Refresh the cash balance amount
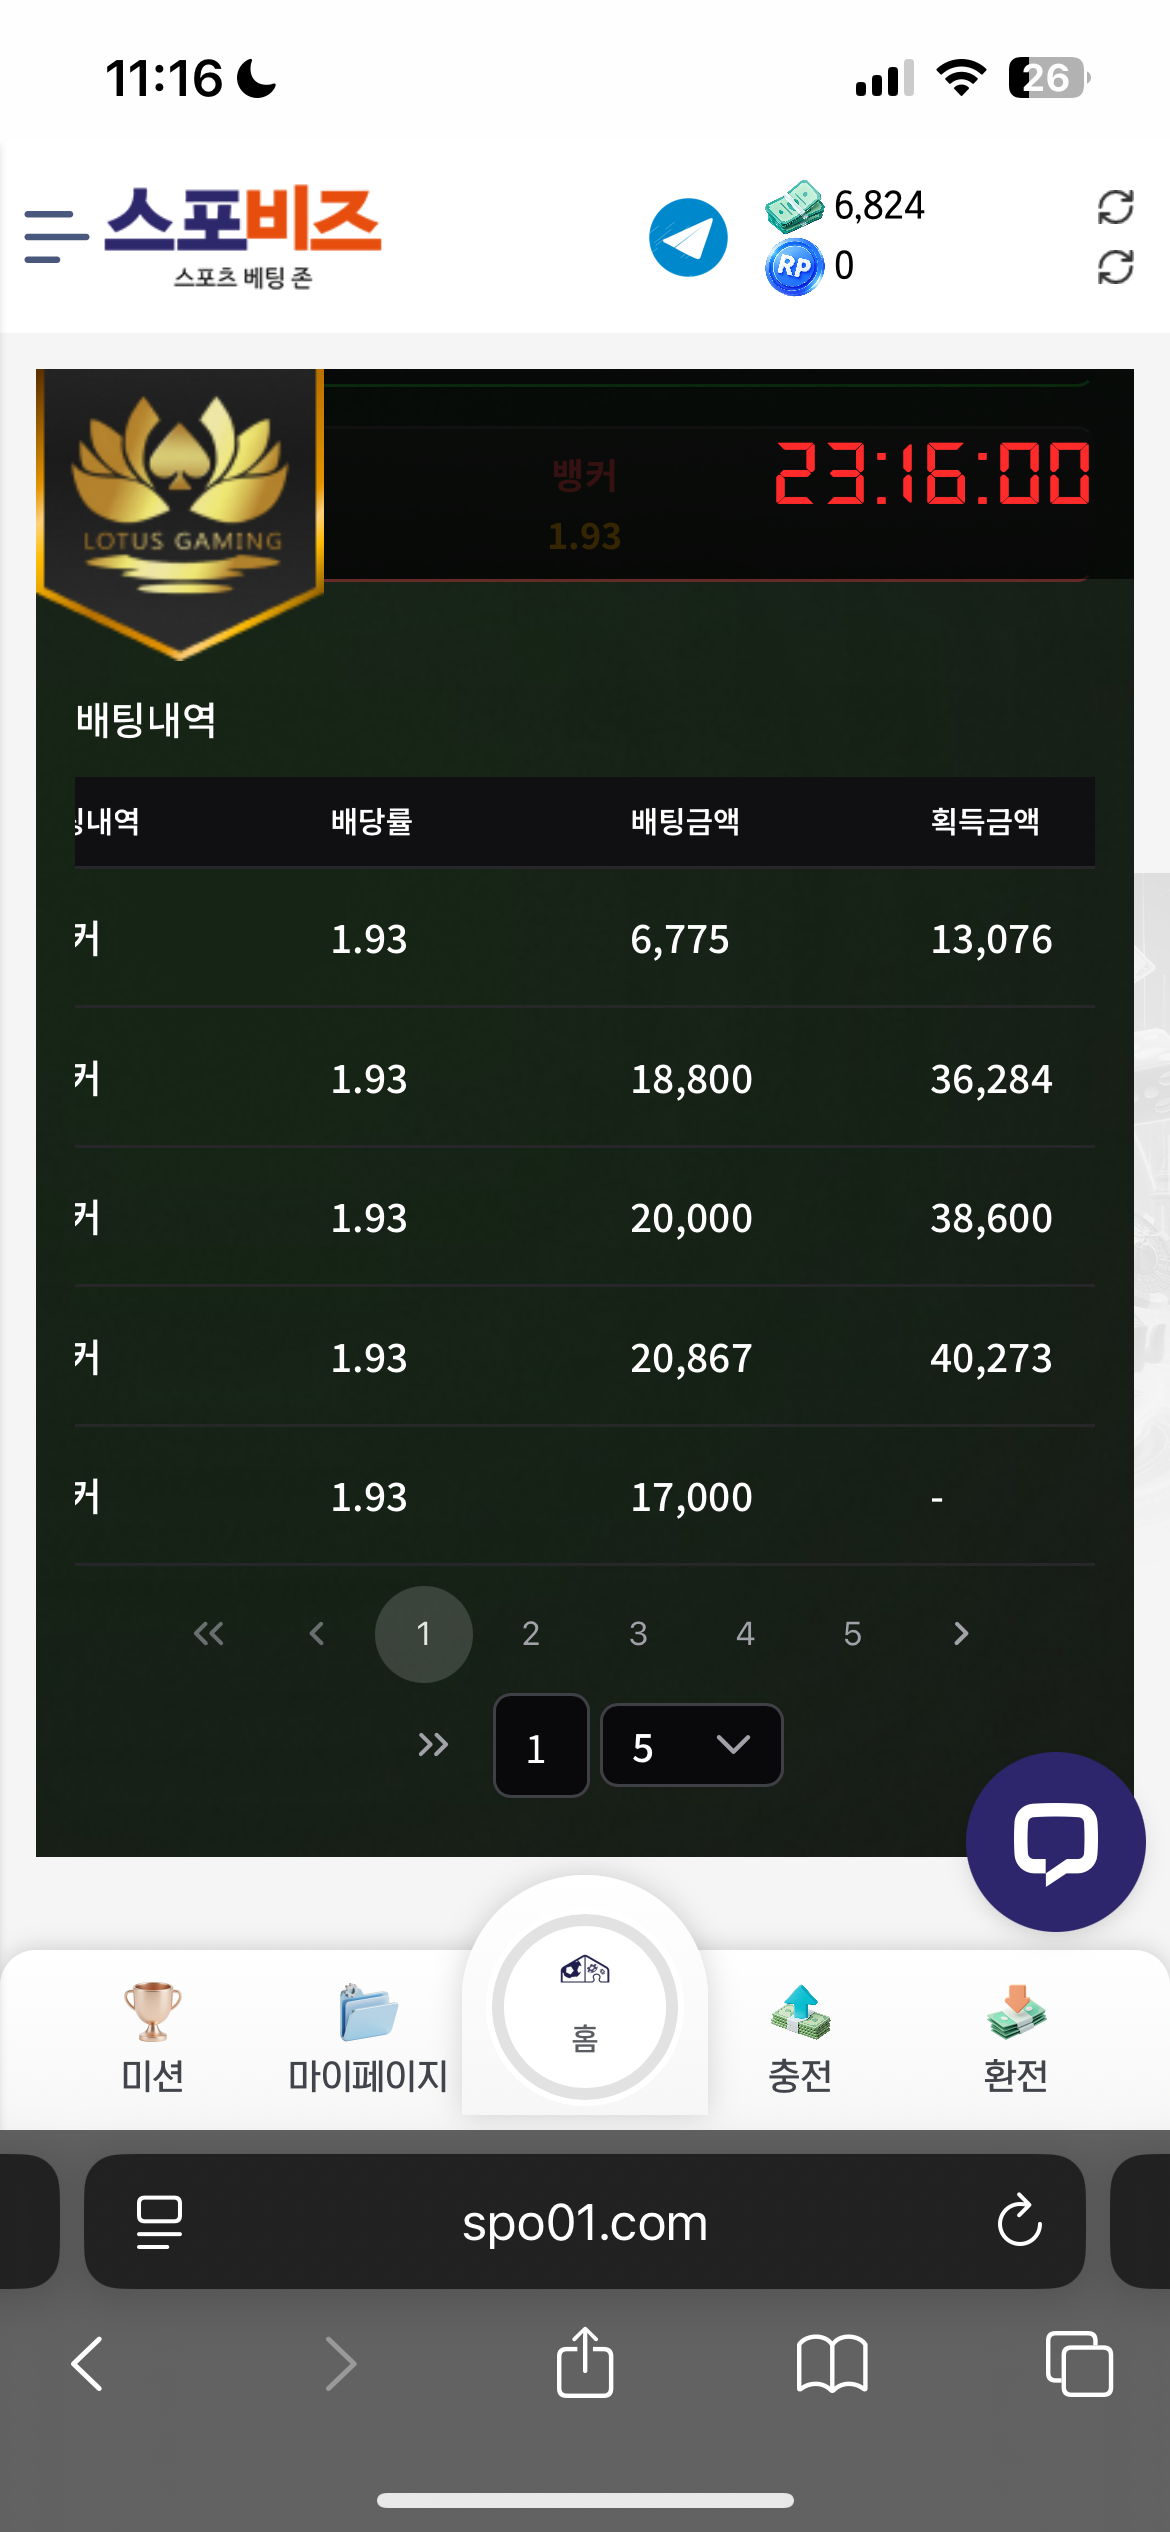1170x2532 pixels. click(1115, 207)
